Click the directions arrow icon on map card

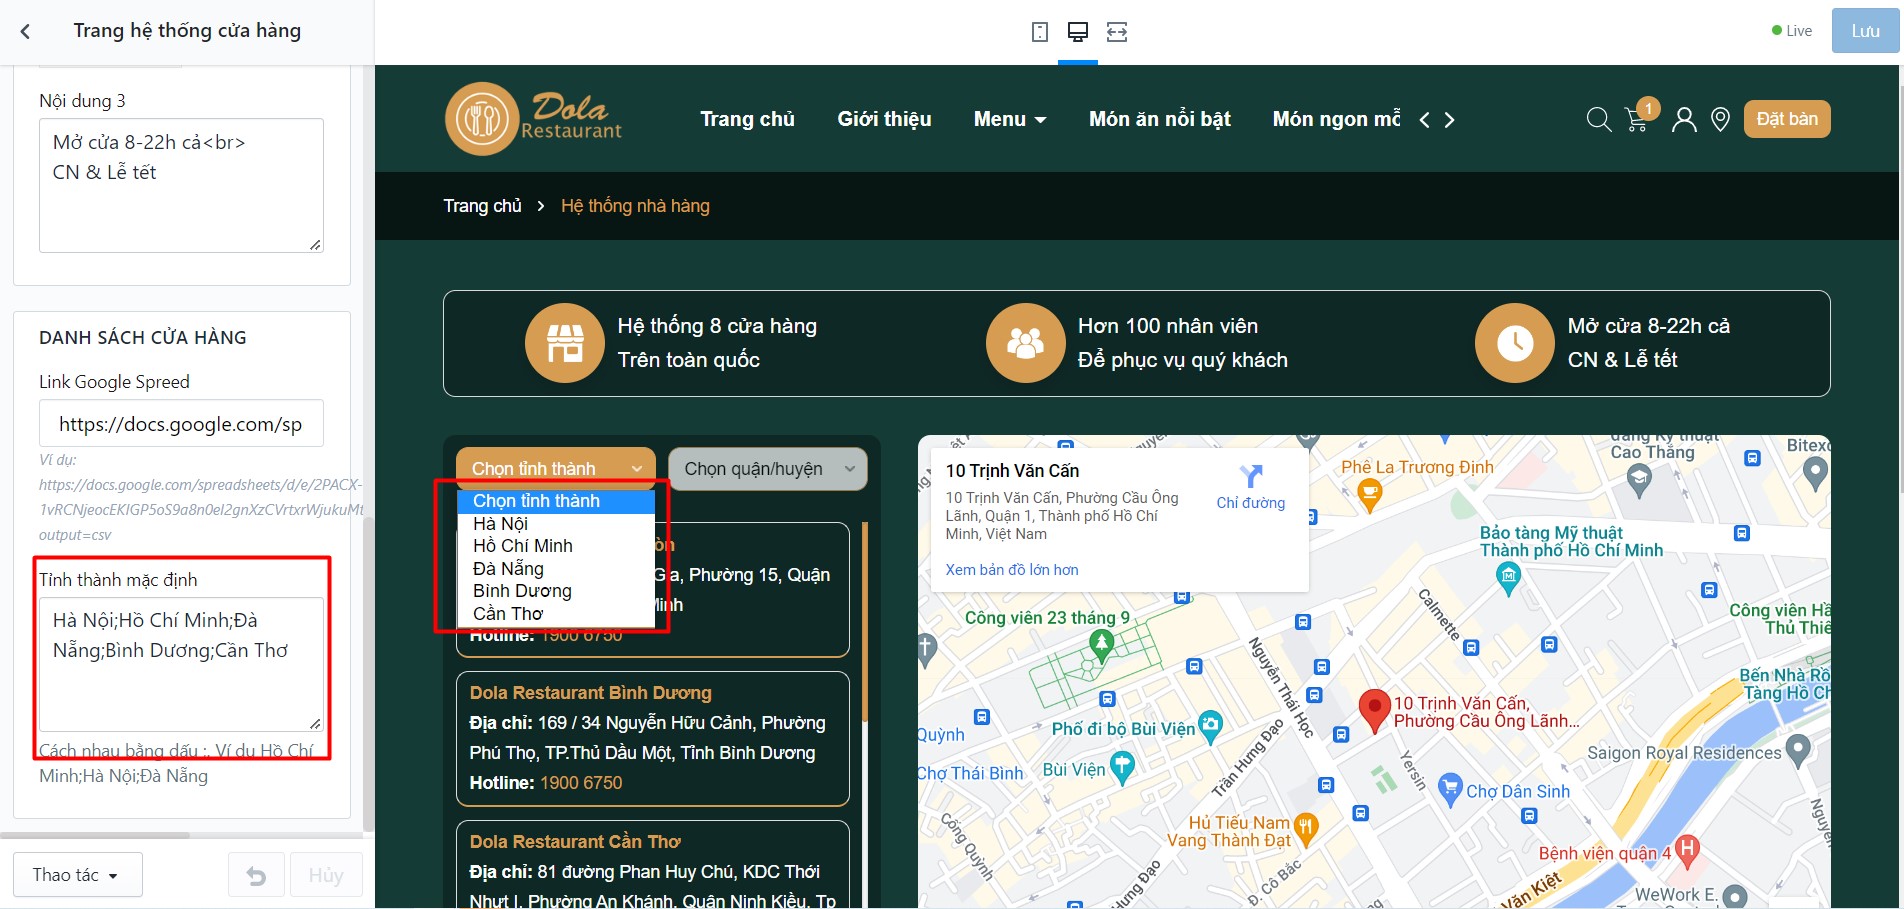pos(1251,476)
